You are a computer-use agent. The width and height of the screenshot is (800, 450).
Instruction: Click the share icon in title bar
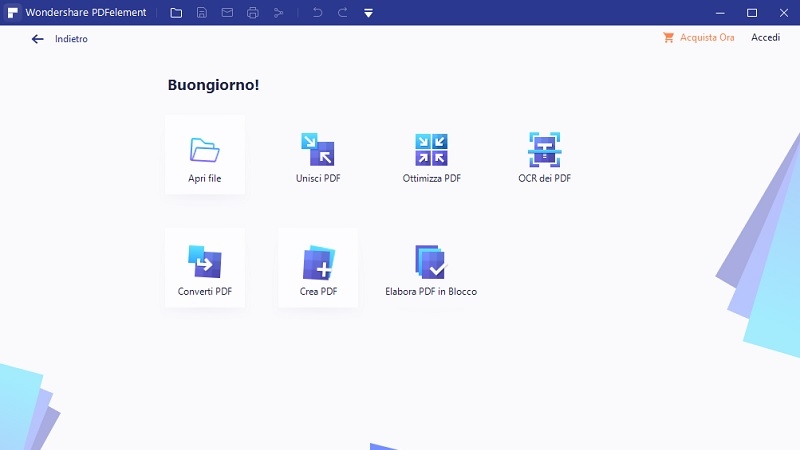coord(278,13)
